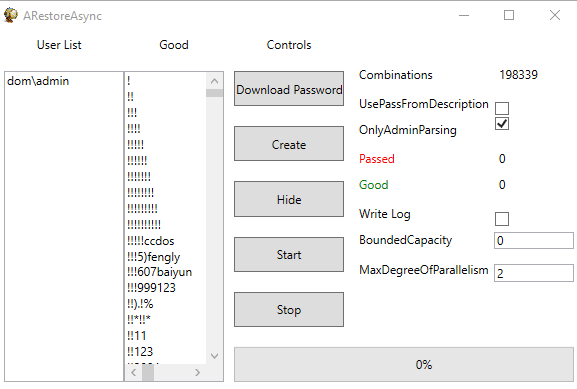Click the horizontal scroll right arrow
Image resolution: width=577 pixels, height=389 pixels.
pyautogui.click(x=198, y=372)
